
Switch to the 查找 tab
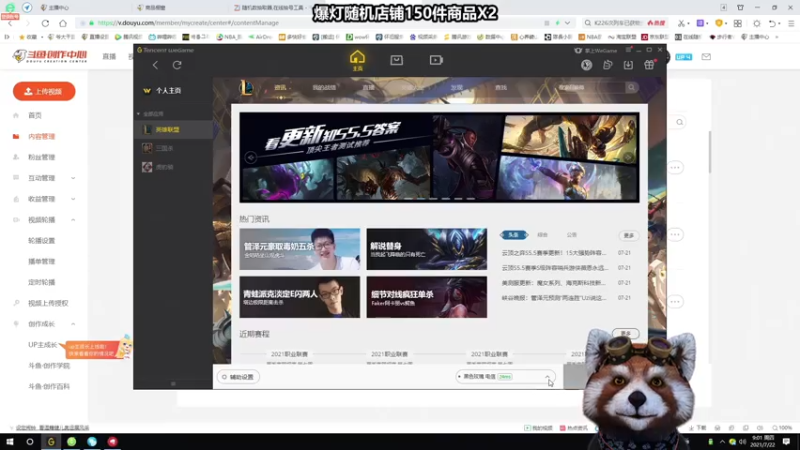(501, 88)
